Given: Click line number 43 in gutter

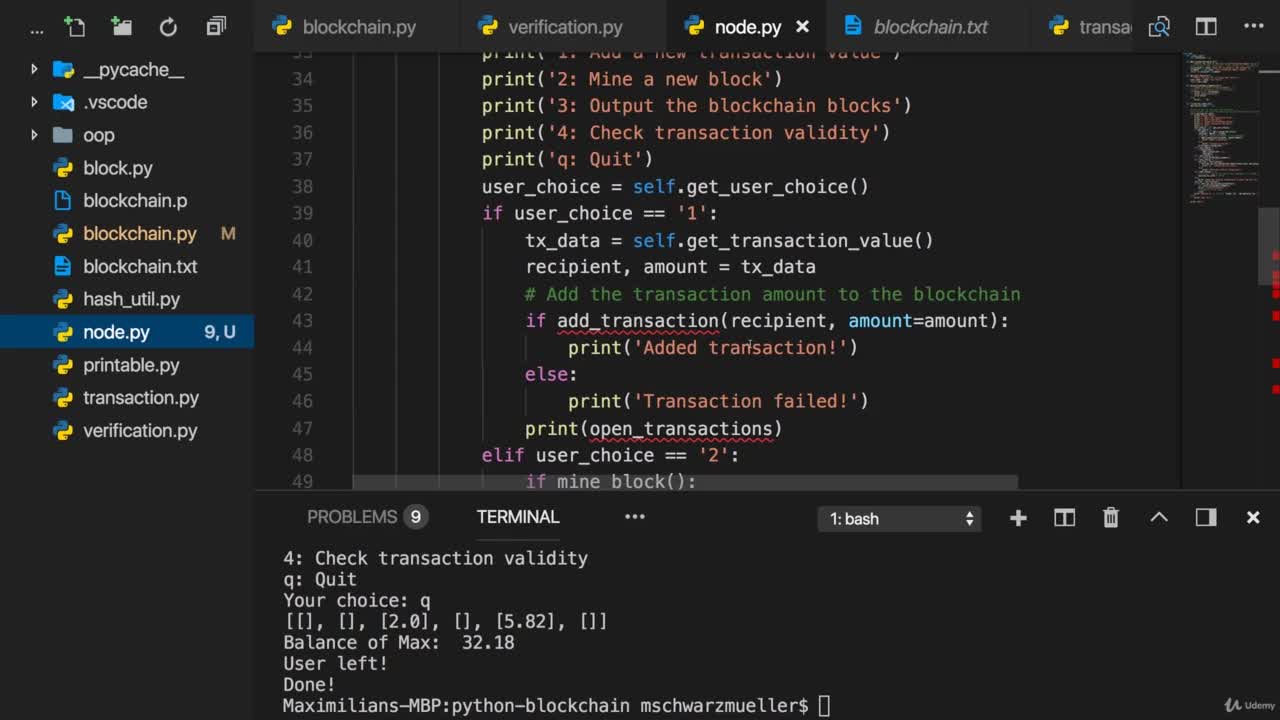Looking at the screenshot, I should point(302,321).
